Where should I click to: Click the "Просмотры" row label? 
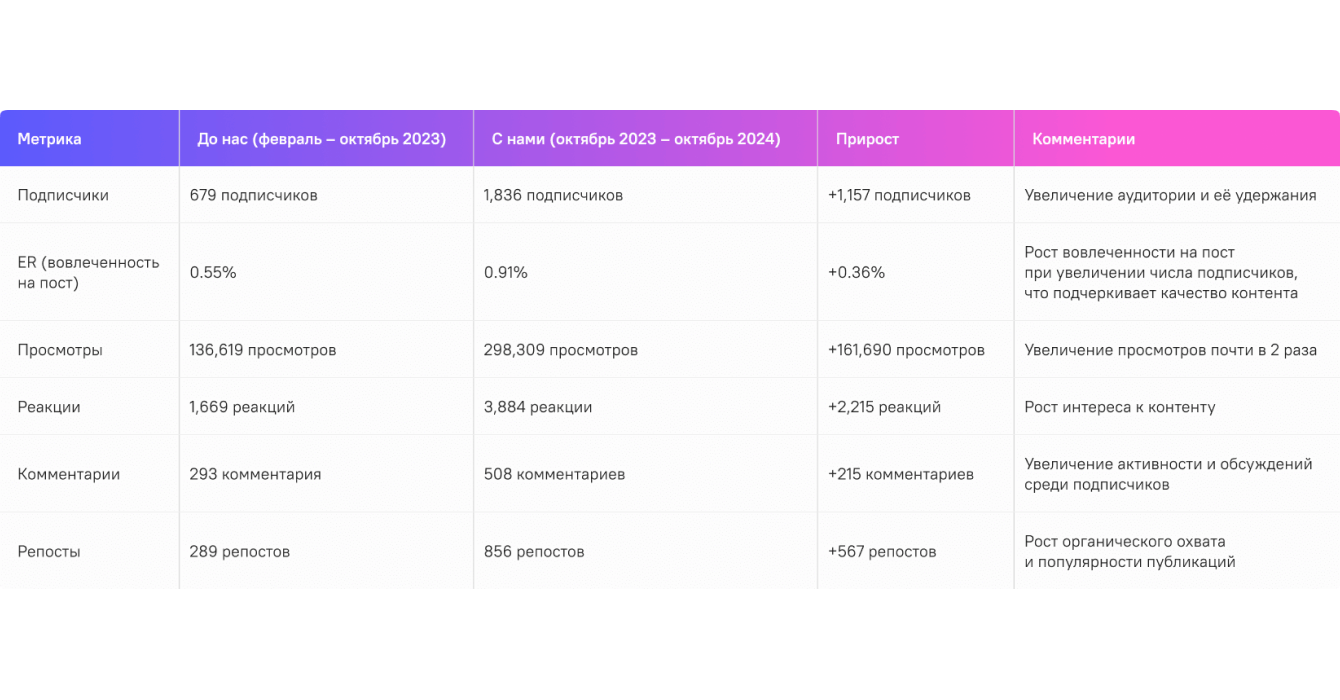(x=60, y=350)
